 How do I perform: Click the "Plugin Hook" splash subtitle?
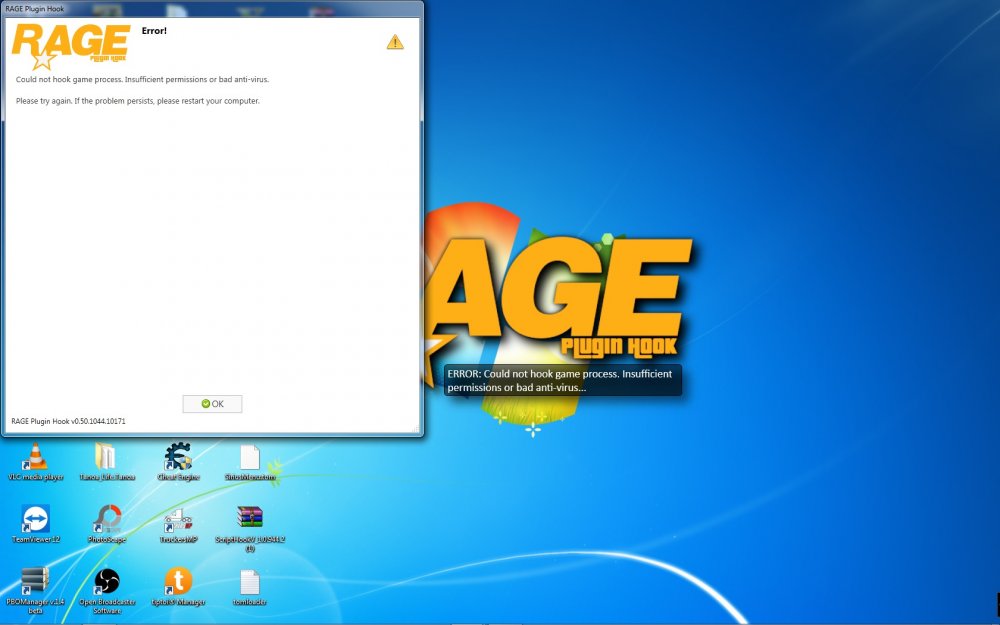[619, 347]
